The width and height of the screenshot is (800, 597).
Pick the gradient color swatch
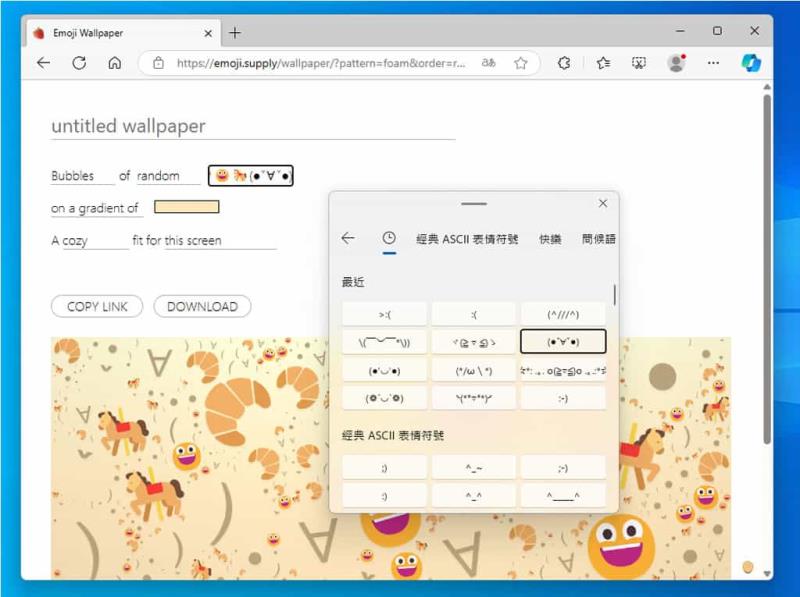[187, 207]
